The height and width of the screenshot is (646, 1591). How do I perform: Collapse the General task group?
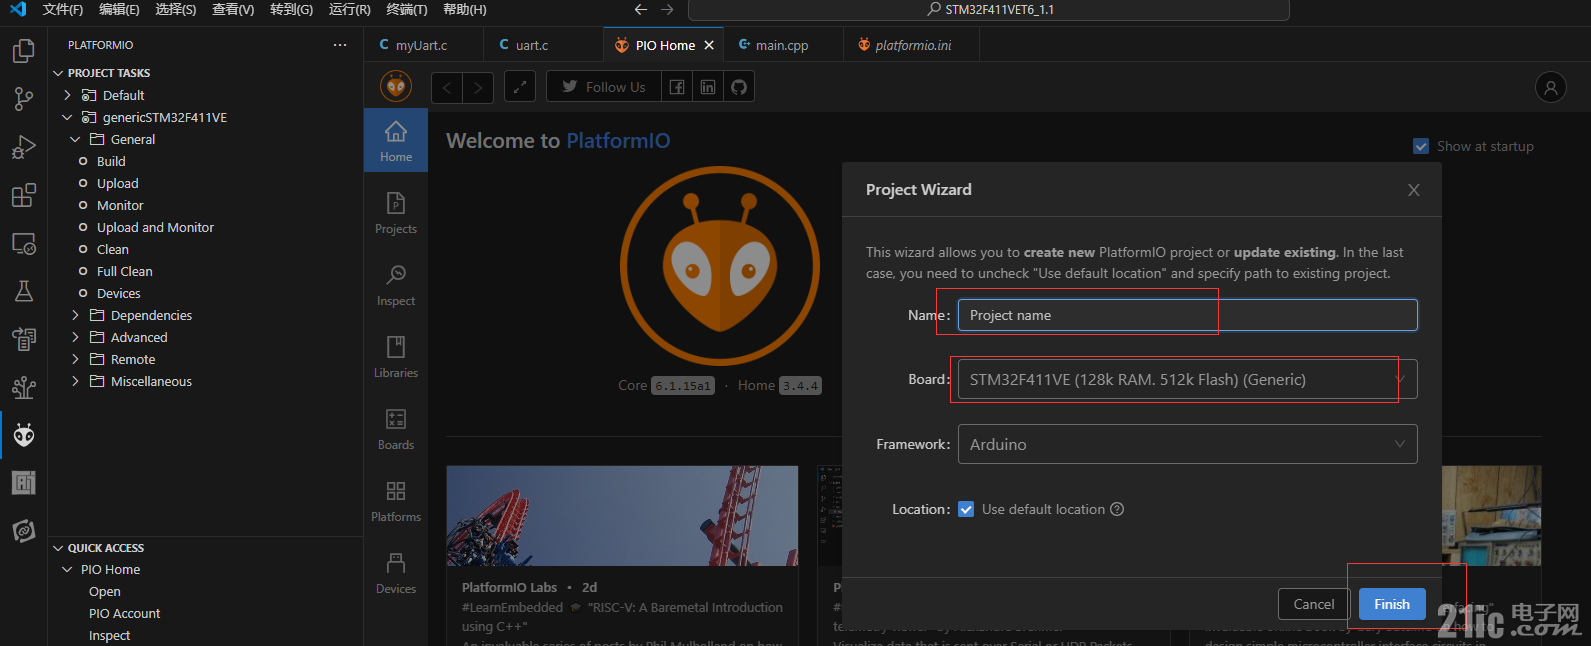75,139
